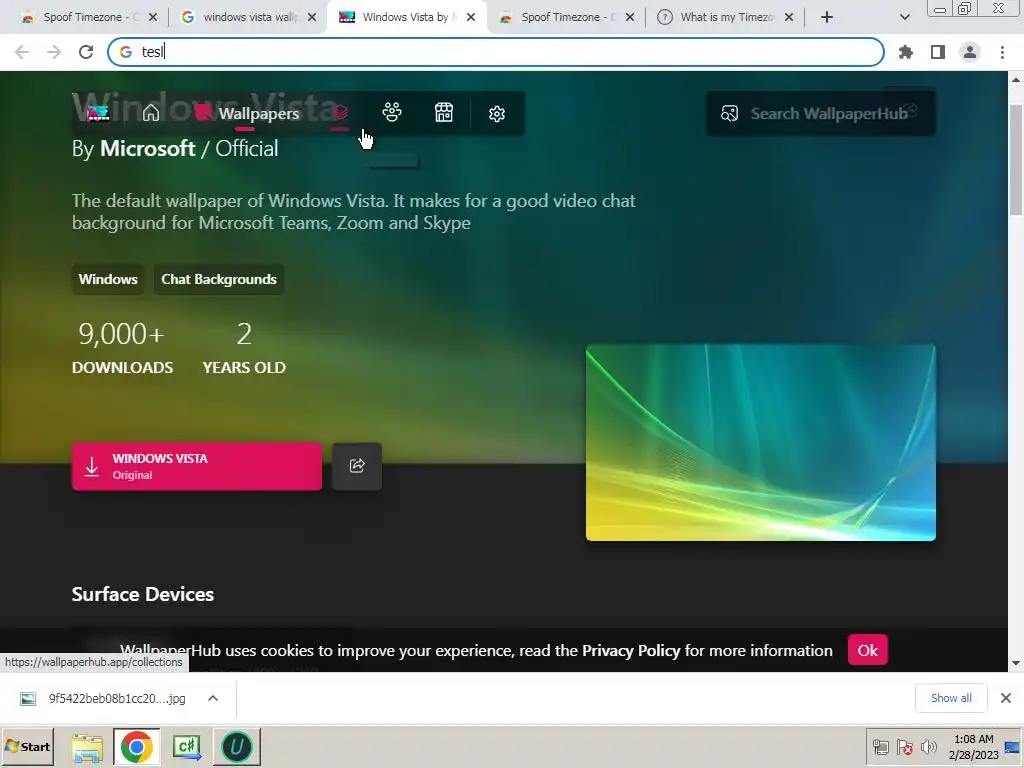Image resolution: width=1024 pixels, height=768 pixels.
Task: Open the community people icon
Action: pyautogui.click(x=392, y=113)
